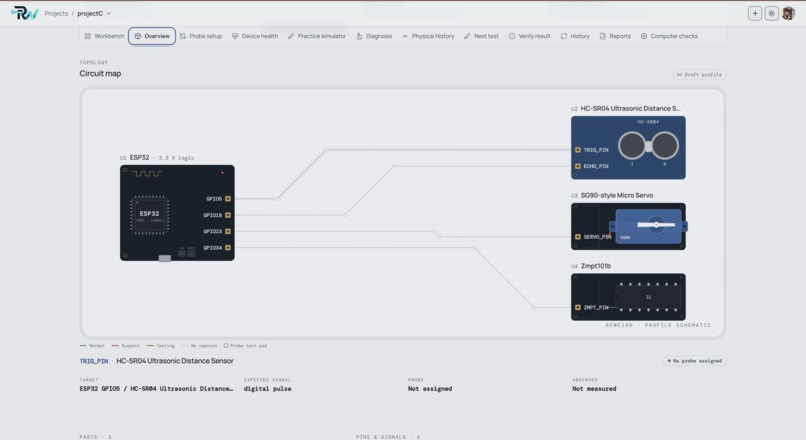
Task: Click the plus add button
Action: (x=755, y=13)
